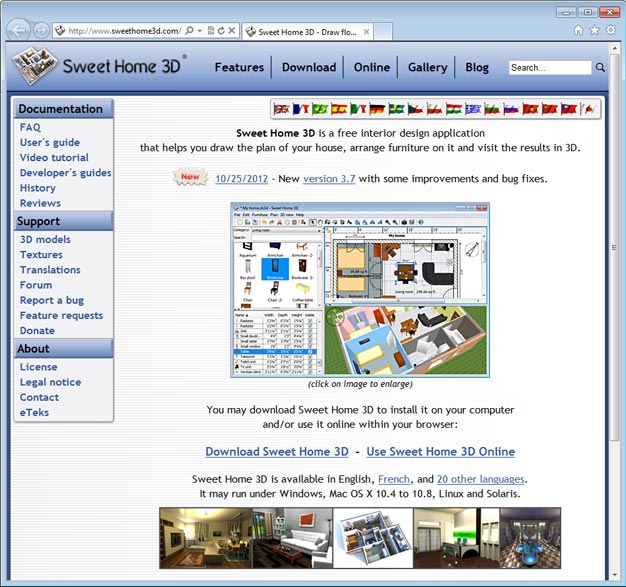Switch language with the Hungarian flag
Viewport: 626px width, 587px height.
pos(454,109)
